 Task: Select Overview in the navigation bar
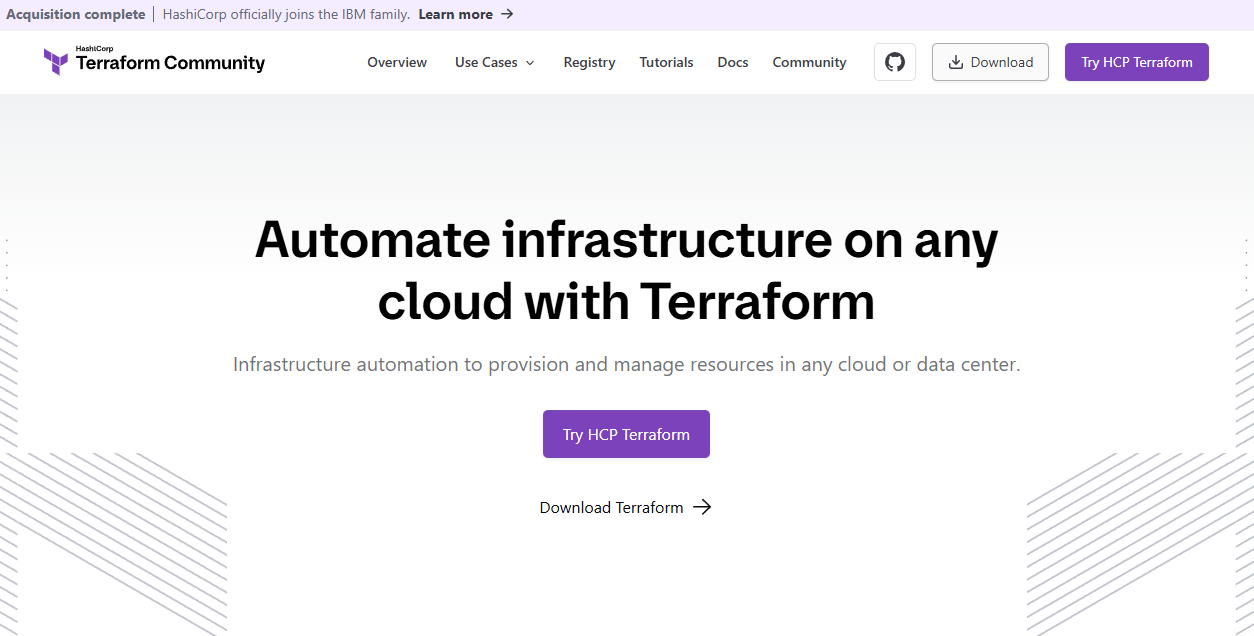pos(397,62)
